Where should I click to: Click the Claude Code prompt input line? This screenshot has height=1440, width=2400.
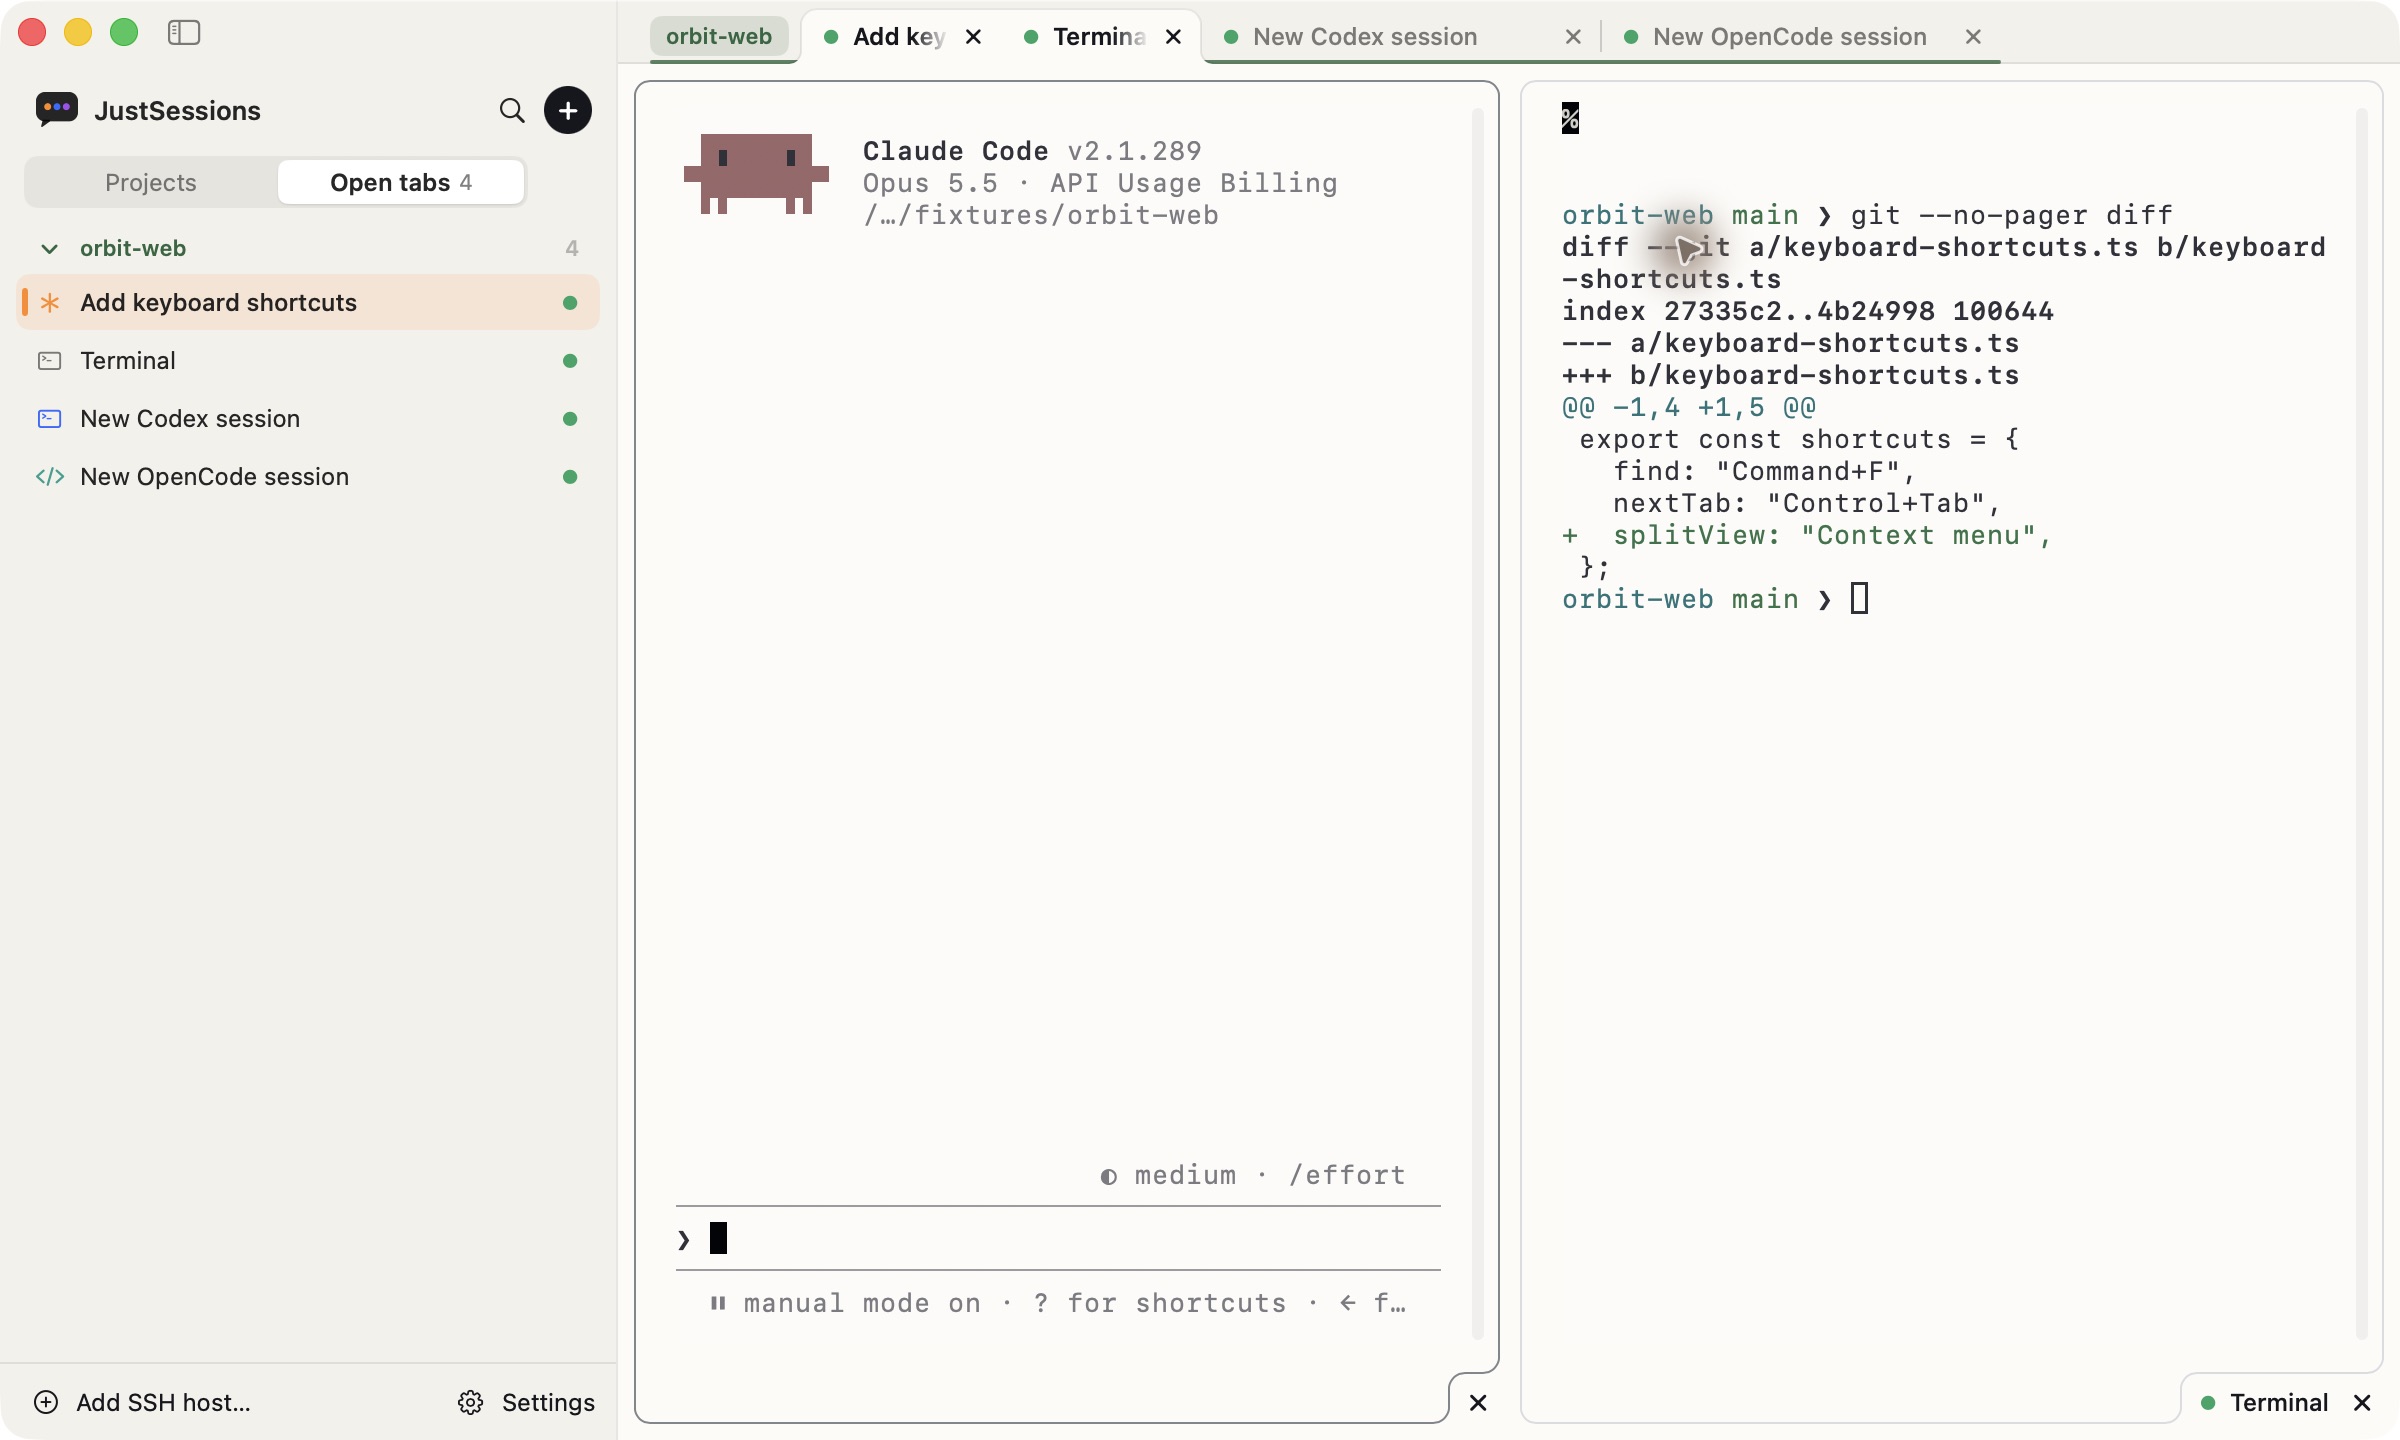pyautogui.click(x=1058, y=1239)
